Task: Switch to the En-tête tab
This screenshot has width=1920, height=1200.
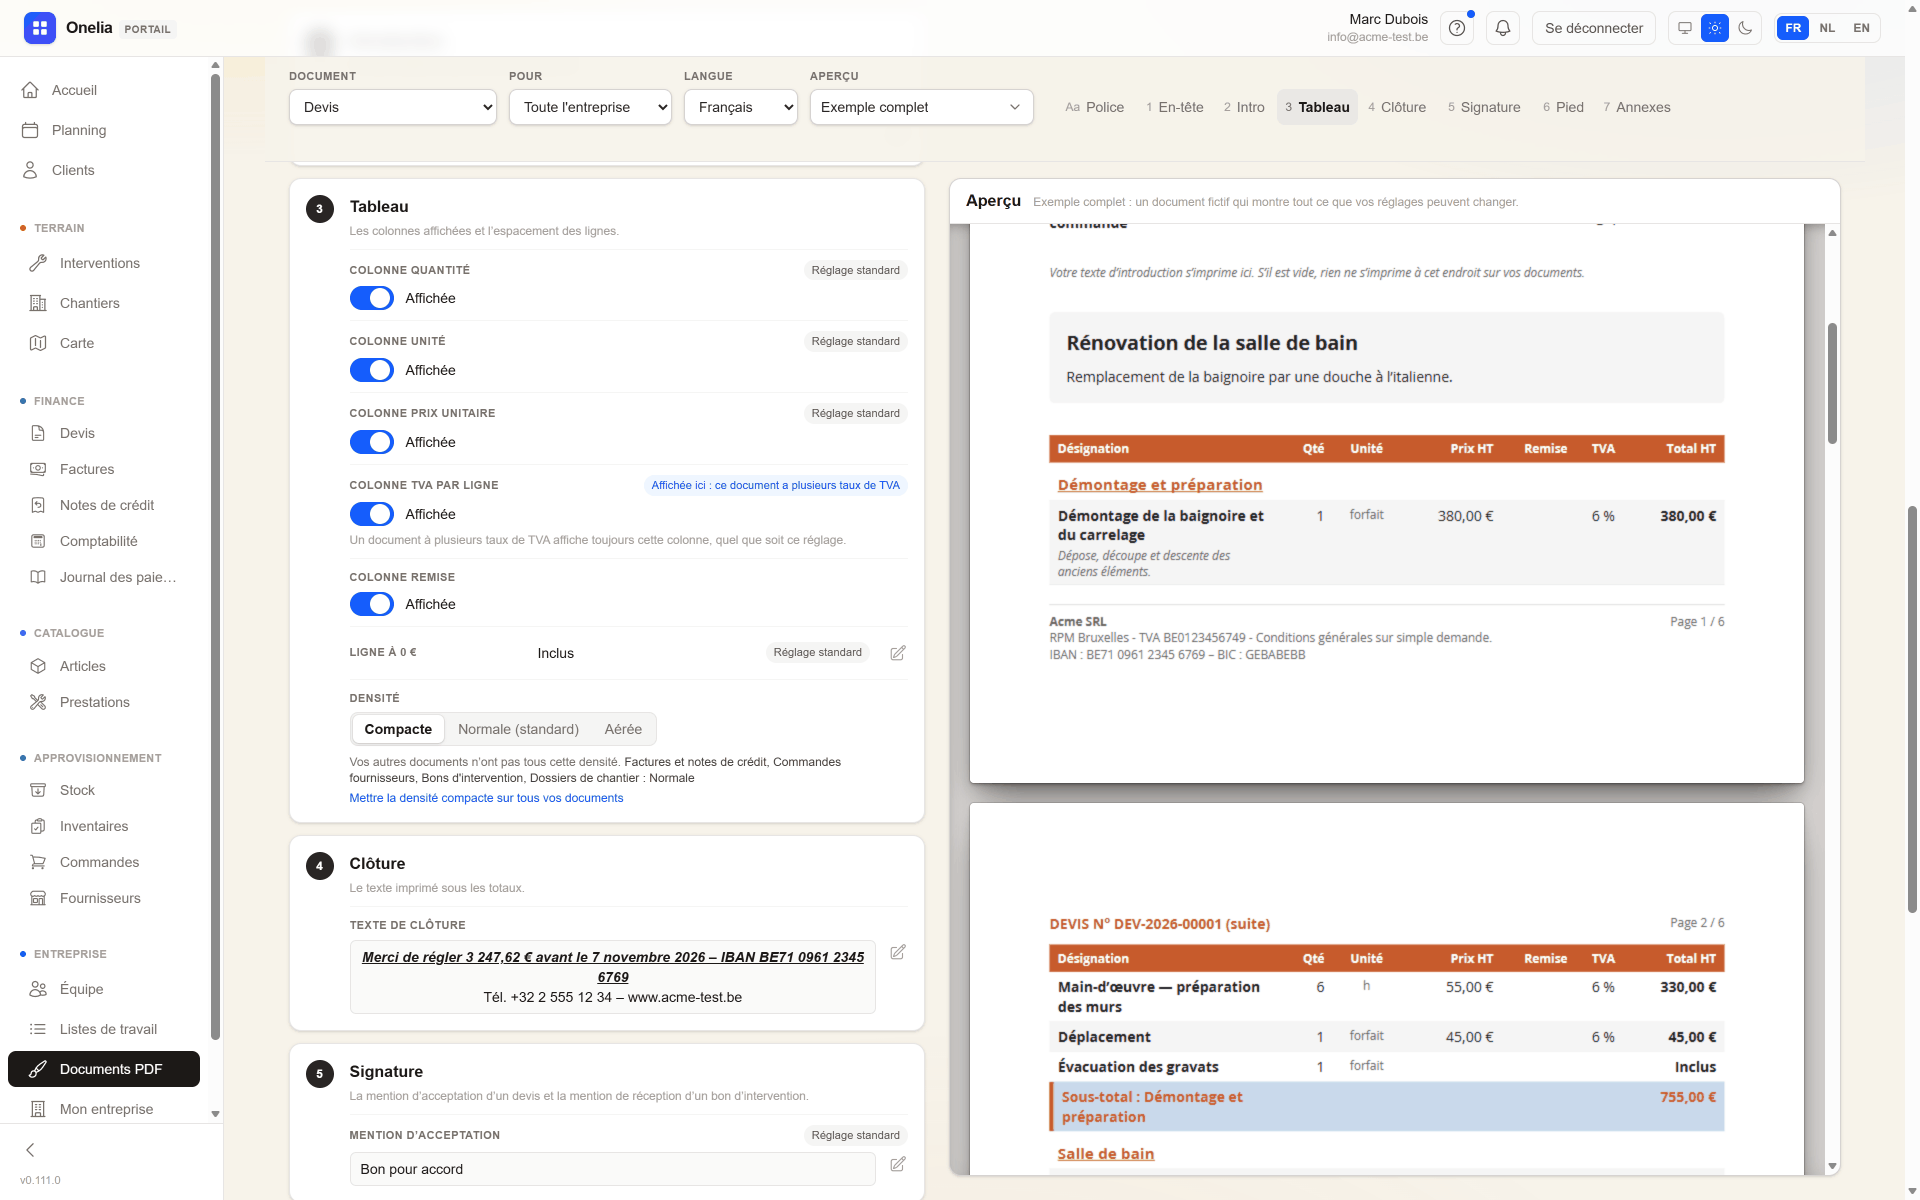Action: click(1174, 107)
